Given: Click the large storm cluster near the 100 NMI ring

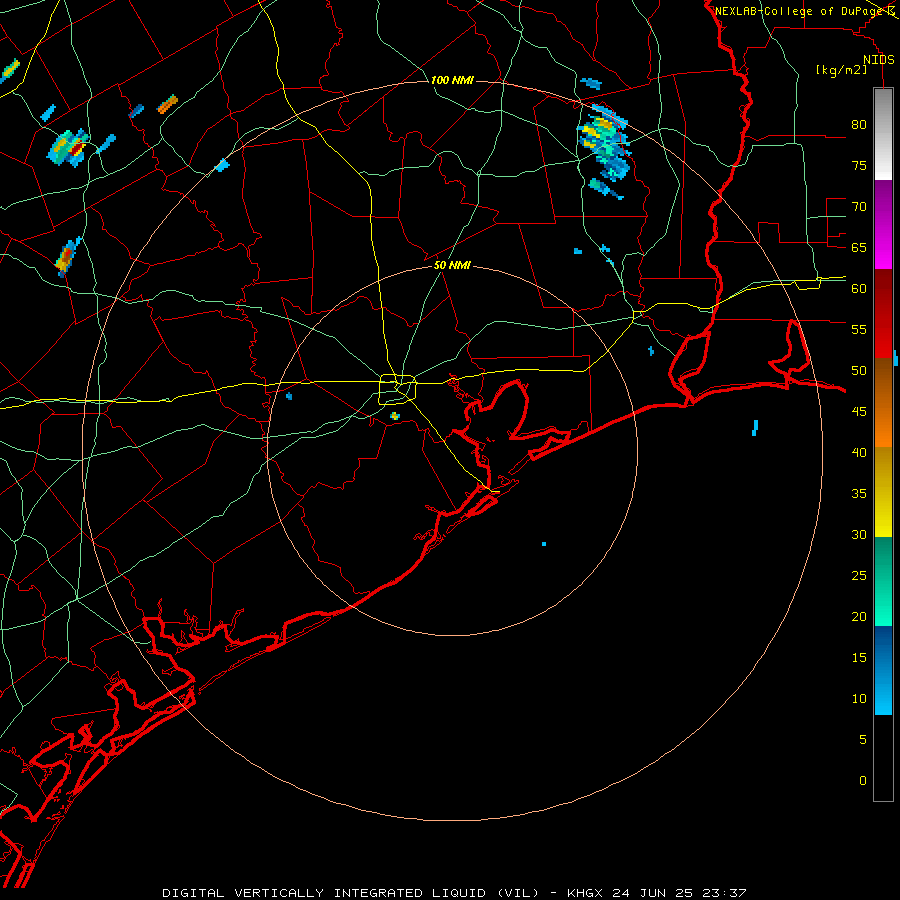Looking at the screenshot, I should (x=605, y=143).
